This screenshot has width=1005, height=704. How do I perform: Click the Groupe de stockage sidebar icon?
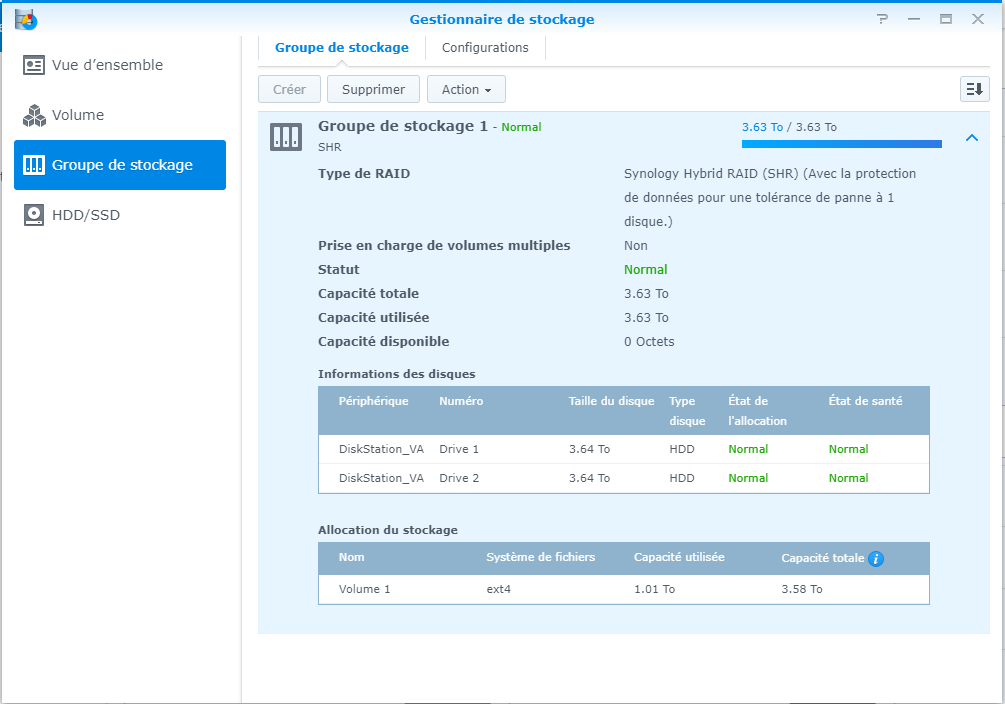34,165
